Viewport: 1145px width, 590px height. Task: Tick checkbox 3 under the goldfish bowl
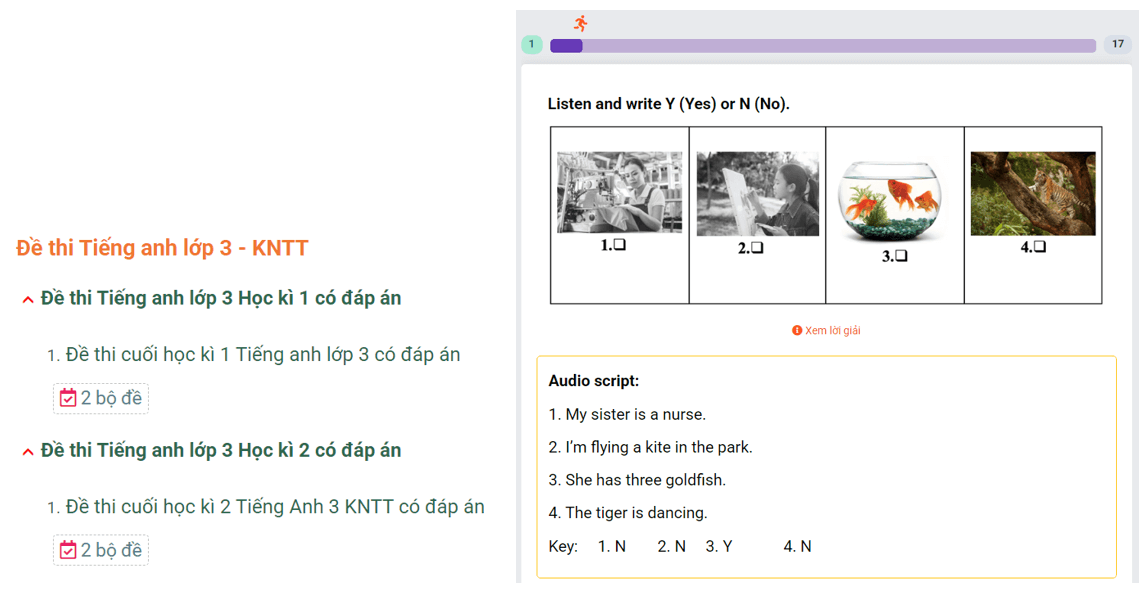tap(901, 256)
